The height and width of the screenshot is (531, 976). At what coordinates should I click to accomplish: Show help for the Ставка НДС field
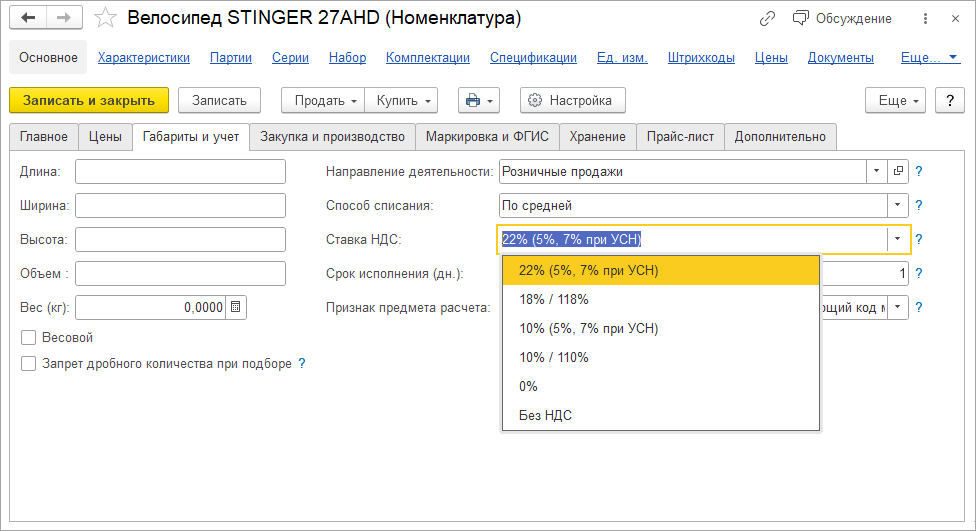(919, 239)
